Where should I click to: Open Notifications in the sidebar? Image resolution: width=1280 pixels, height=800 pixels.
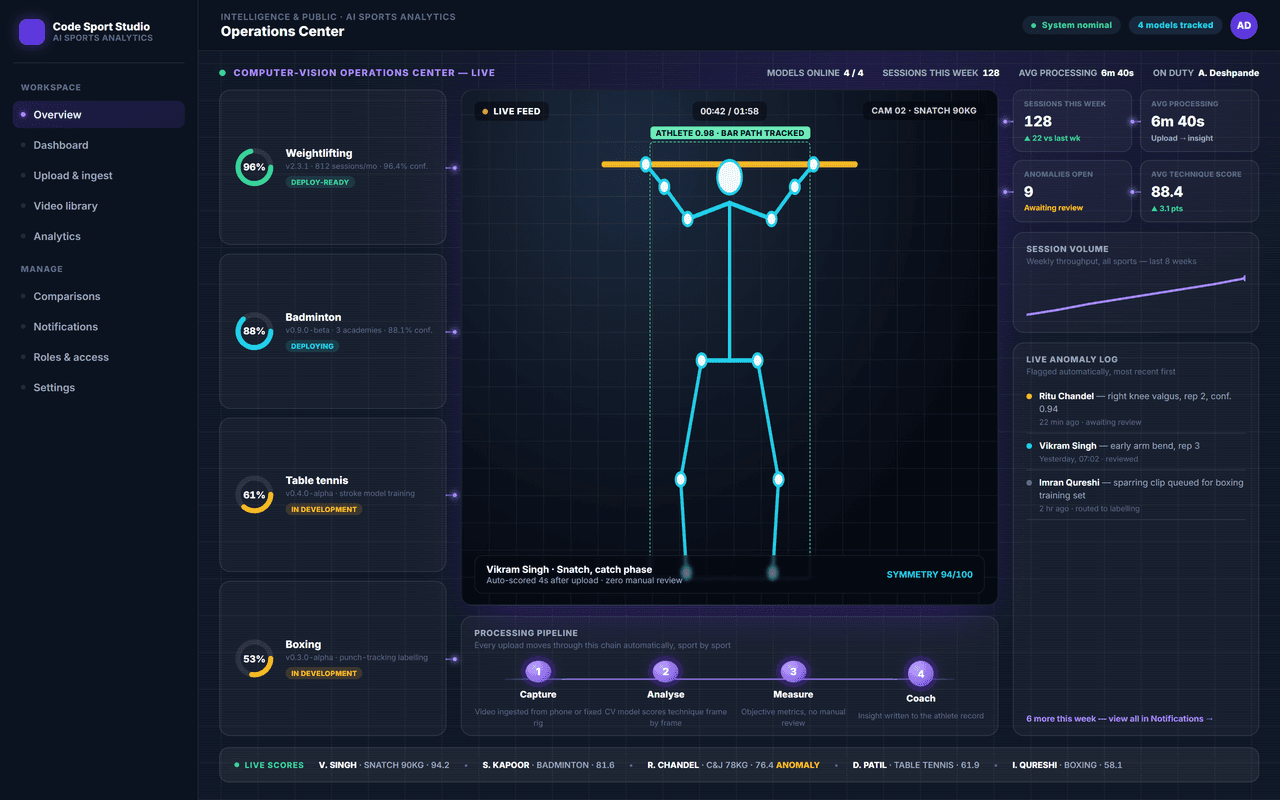[99, 327]
